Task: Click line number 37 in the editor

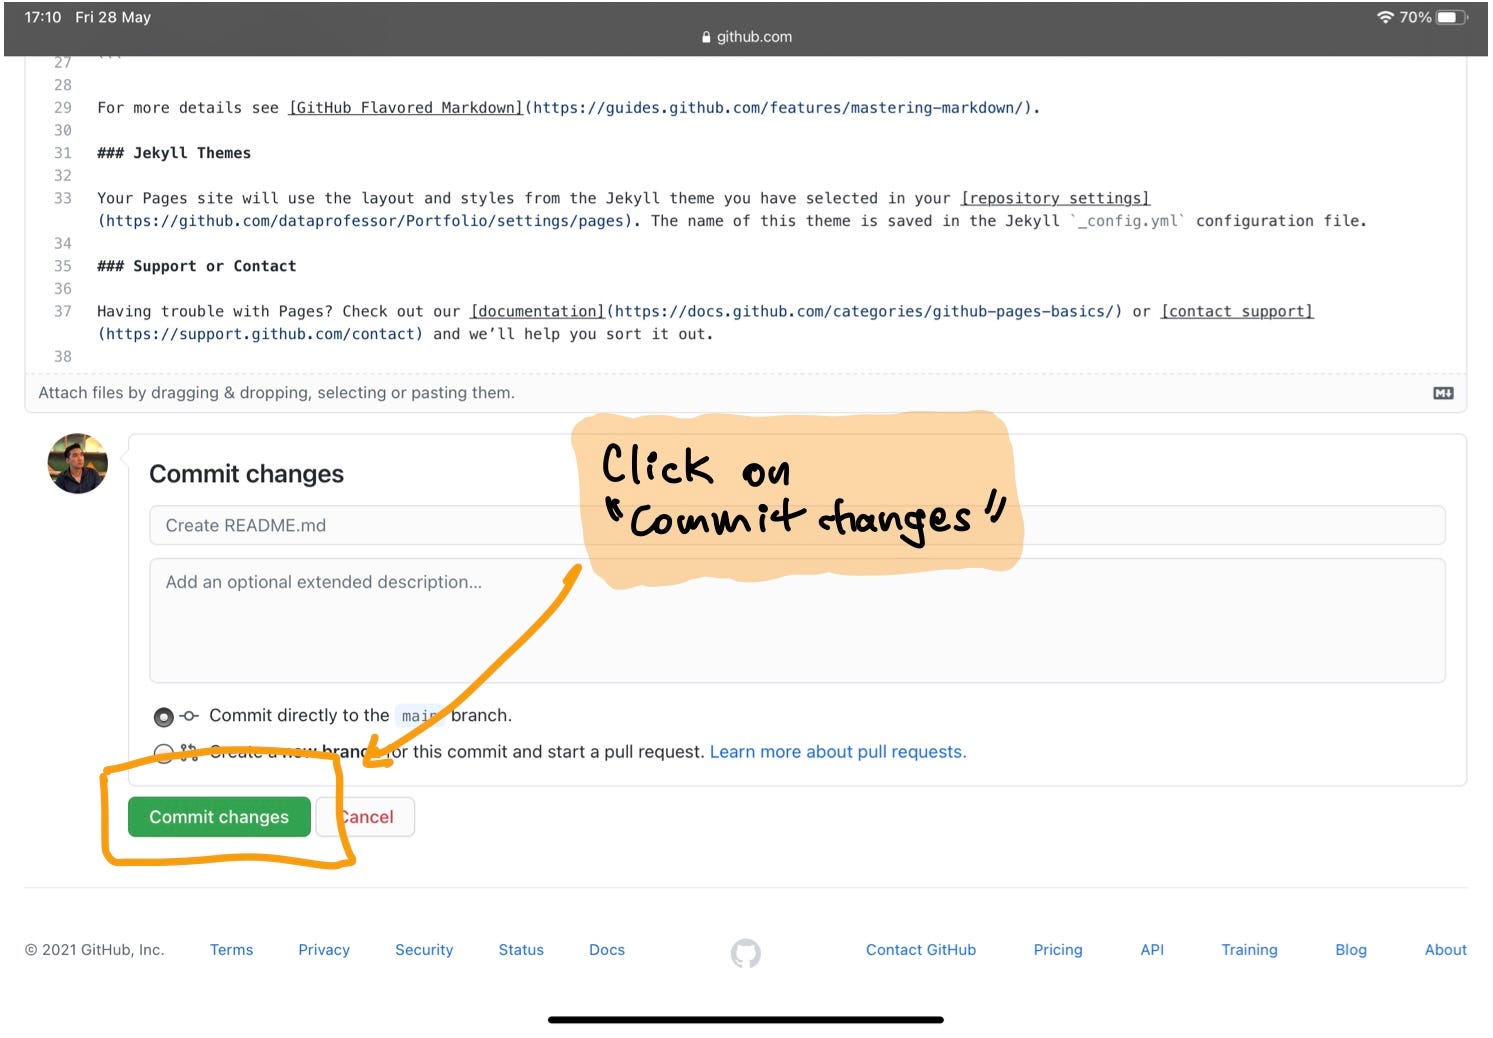Action: coord(63,311)
